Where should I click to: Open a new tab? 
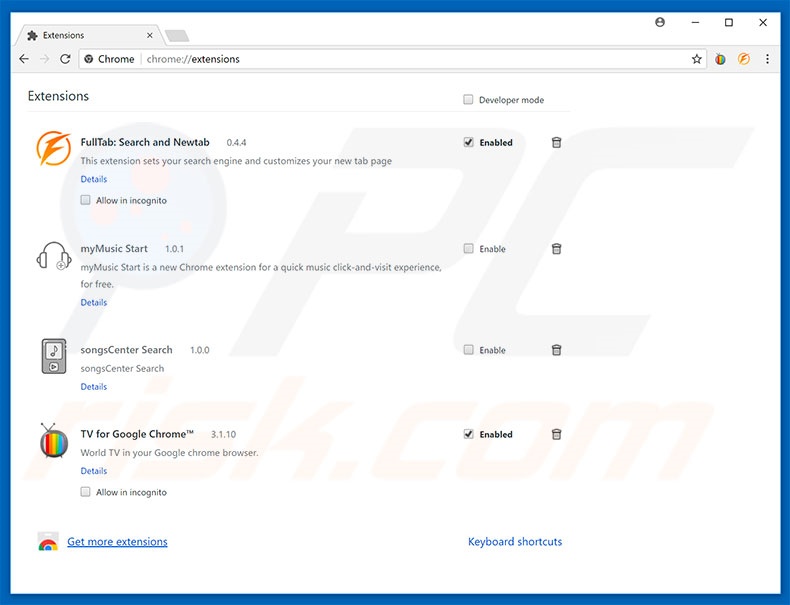pyautogui.click(x=177, y=36)
